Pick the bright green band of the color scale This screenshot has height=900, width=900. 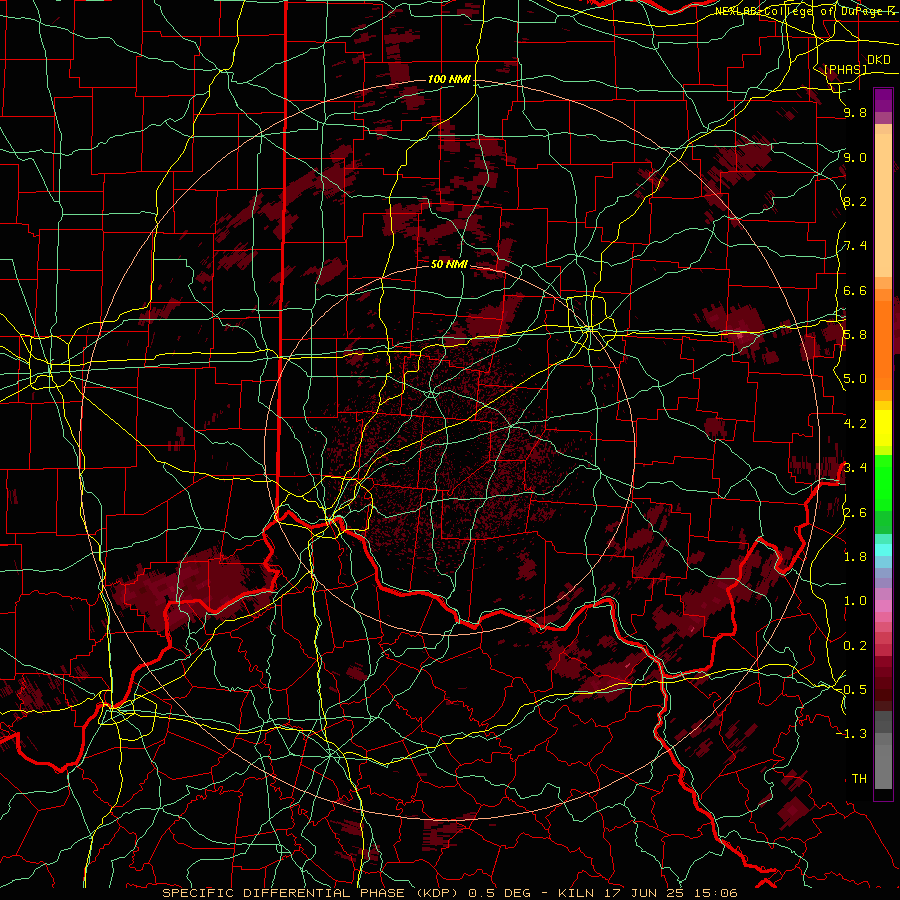pos(883,484)
